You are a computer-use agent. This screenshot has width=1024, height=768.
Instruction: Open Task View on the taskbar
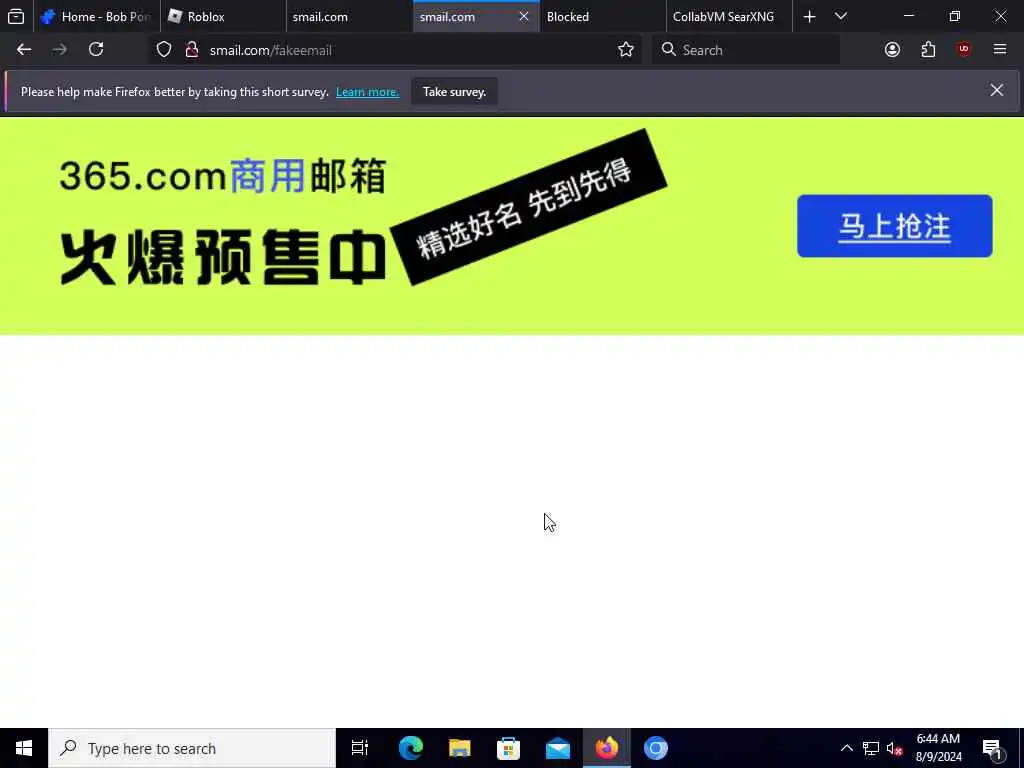[x=360, y=748]
